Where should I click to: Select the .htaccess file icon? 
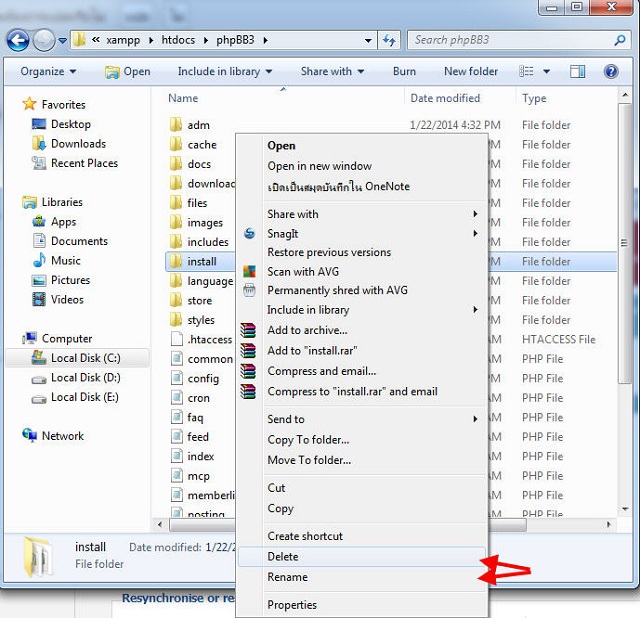pyautogui.click(x=176, y=339)
